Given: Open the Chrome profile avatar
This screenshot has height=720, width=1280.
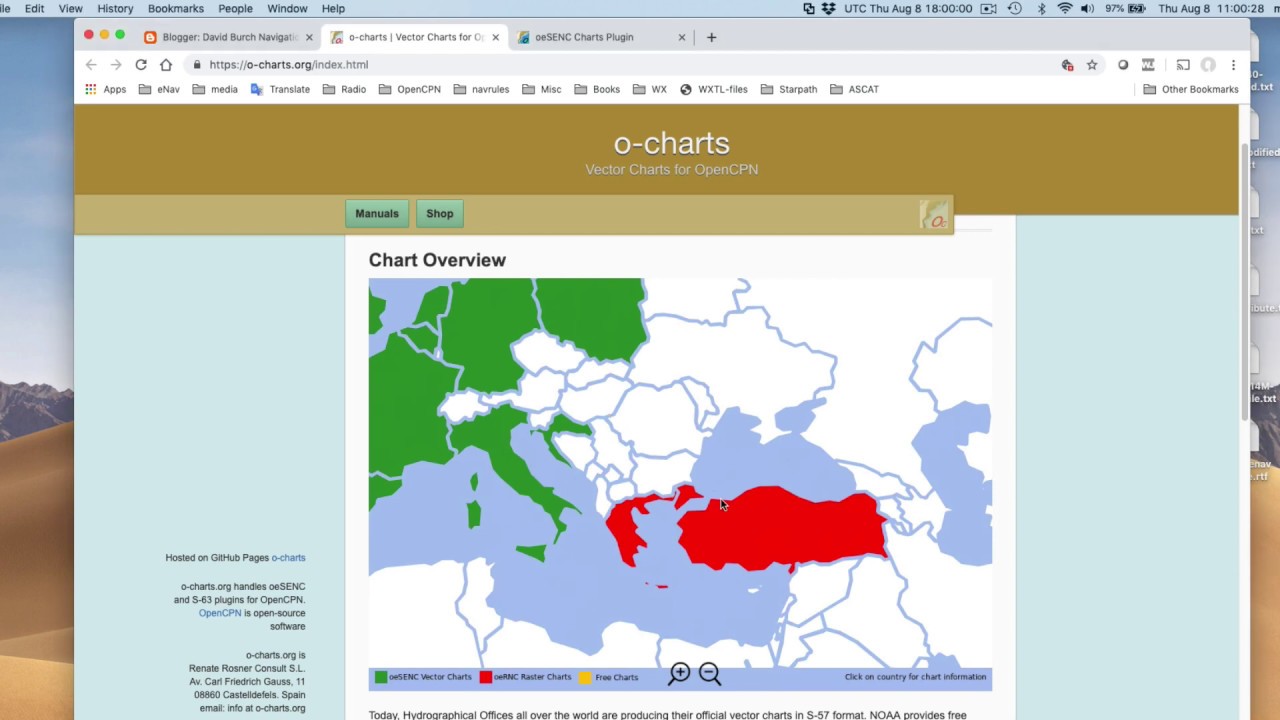Looking at the screenshot, I should pos(1208,65).
